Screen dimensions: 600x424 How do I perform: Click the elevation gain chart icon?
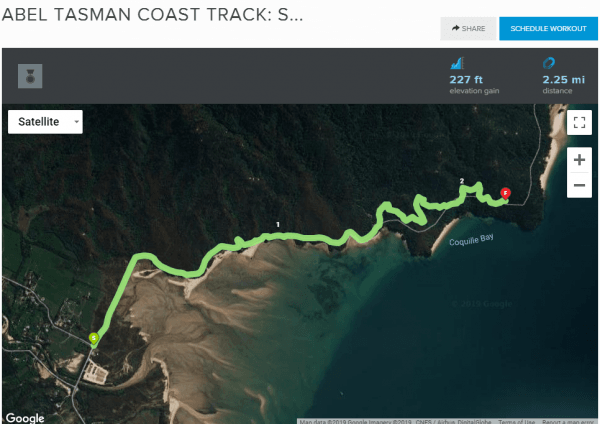click(457, 63)
